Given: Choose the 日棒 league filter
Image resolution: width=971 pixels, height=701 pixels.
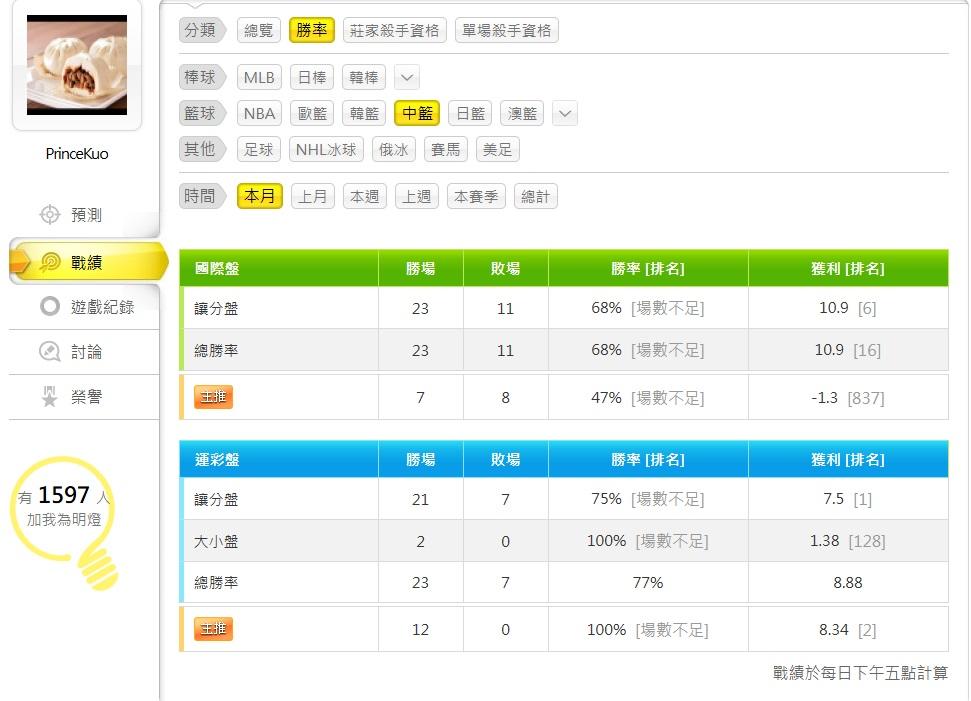Looking at the screenshot, I should [311, 77].
